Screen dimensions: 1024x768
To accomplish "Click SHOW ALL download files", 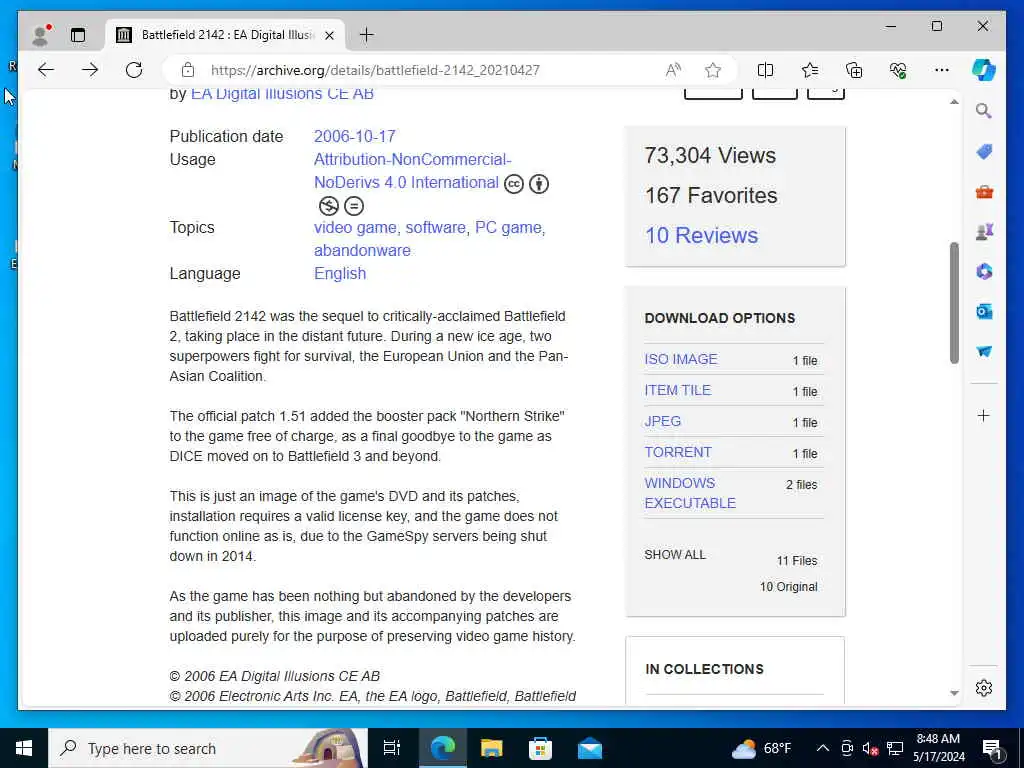I will (675, 555).
